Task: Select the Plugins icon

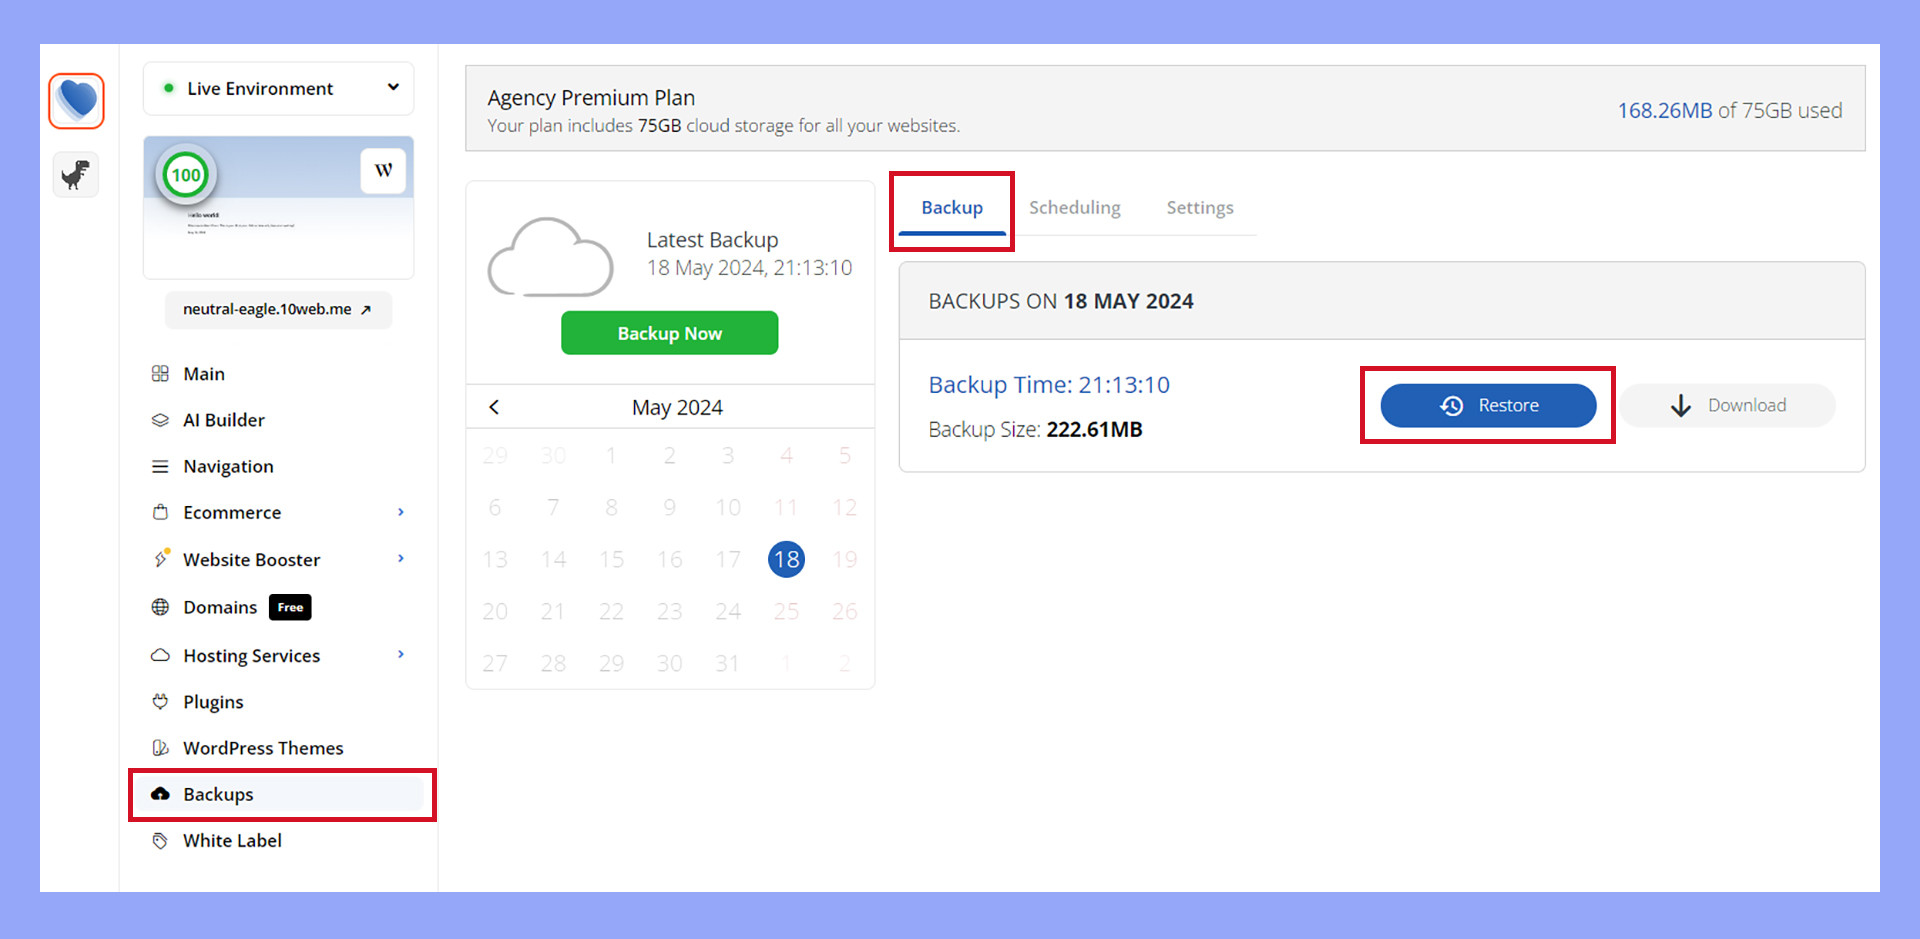Action: [162, 701]
